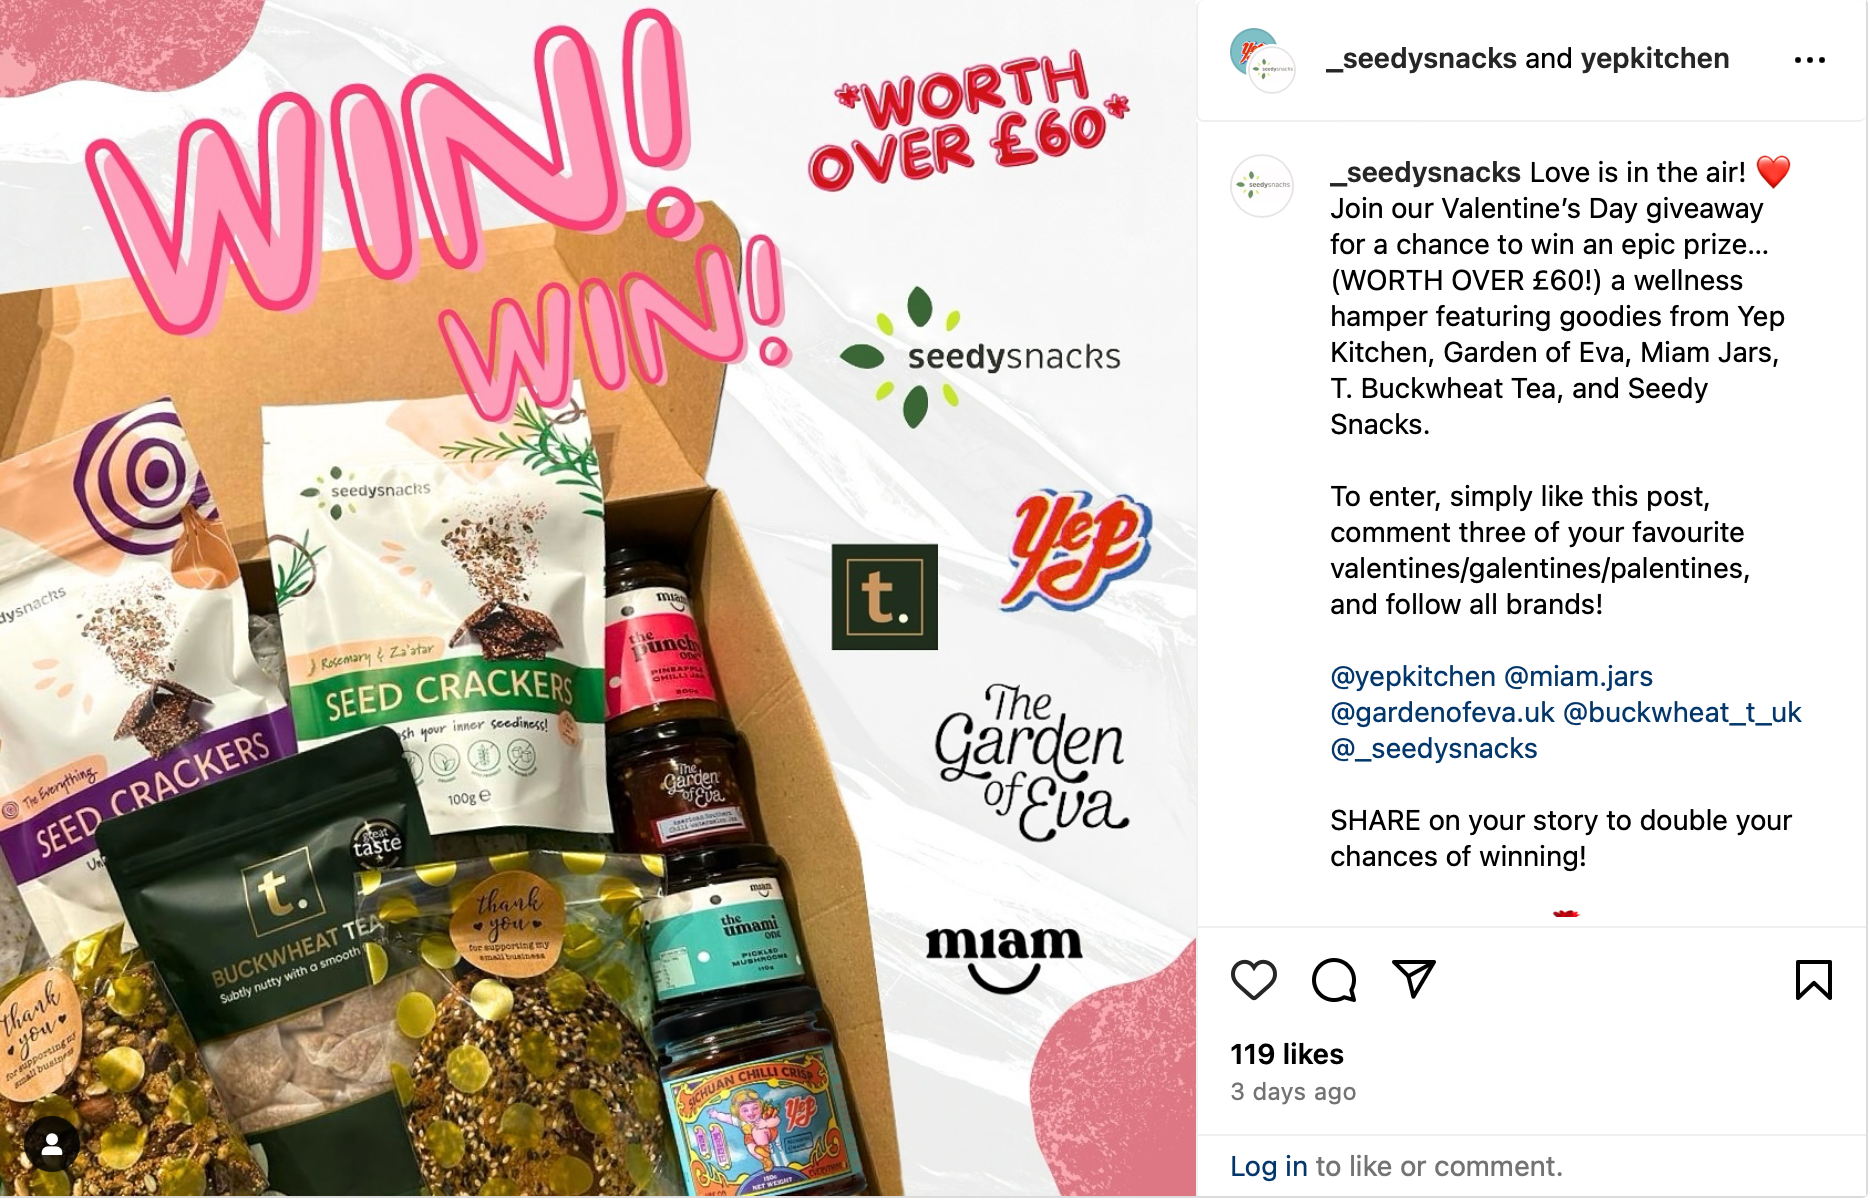
Task: Open _seedysnacks username in post header
Action: [1421, 59]
